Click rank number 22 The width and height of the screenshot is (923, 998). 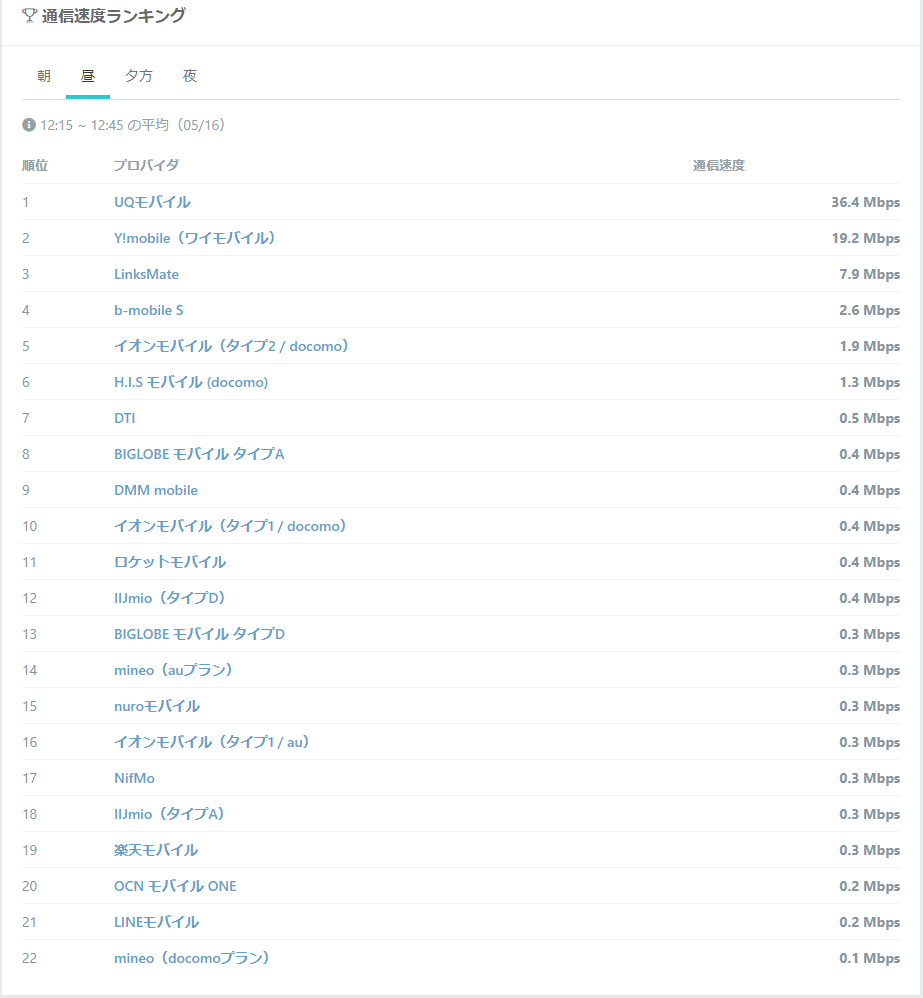(x=29, y=958)
